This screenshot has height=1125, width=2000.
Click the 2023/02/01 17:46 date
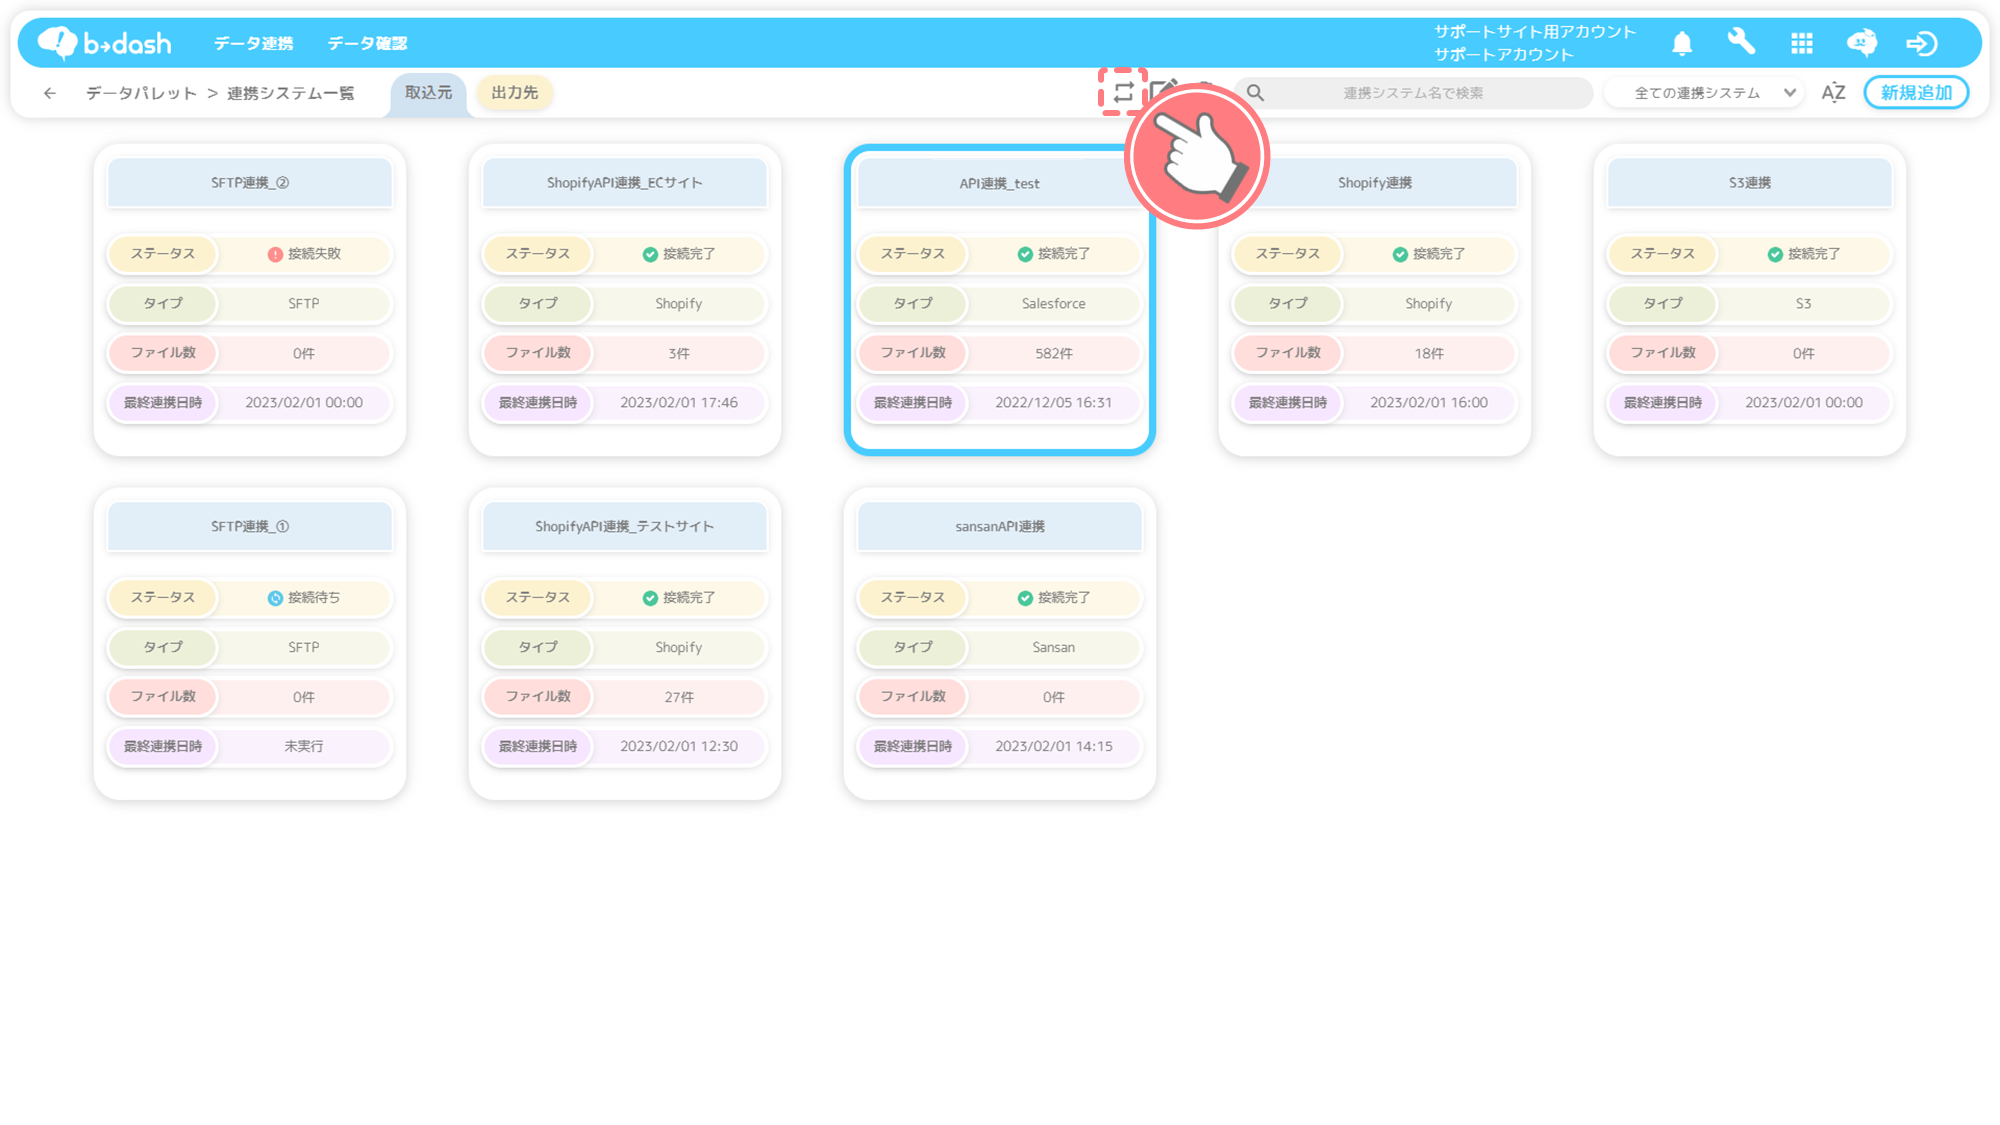[678, 403]
